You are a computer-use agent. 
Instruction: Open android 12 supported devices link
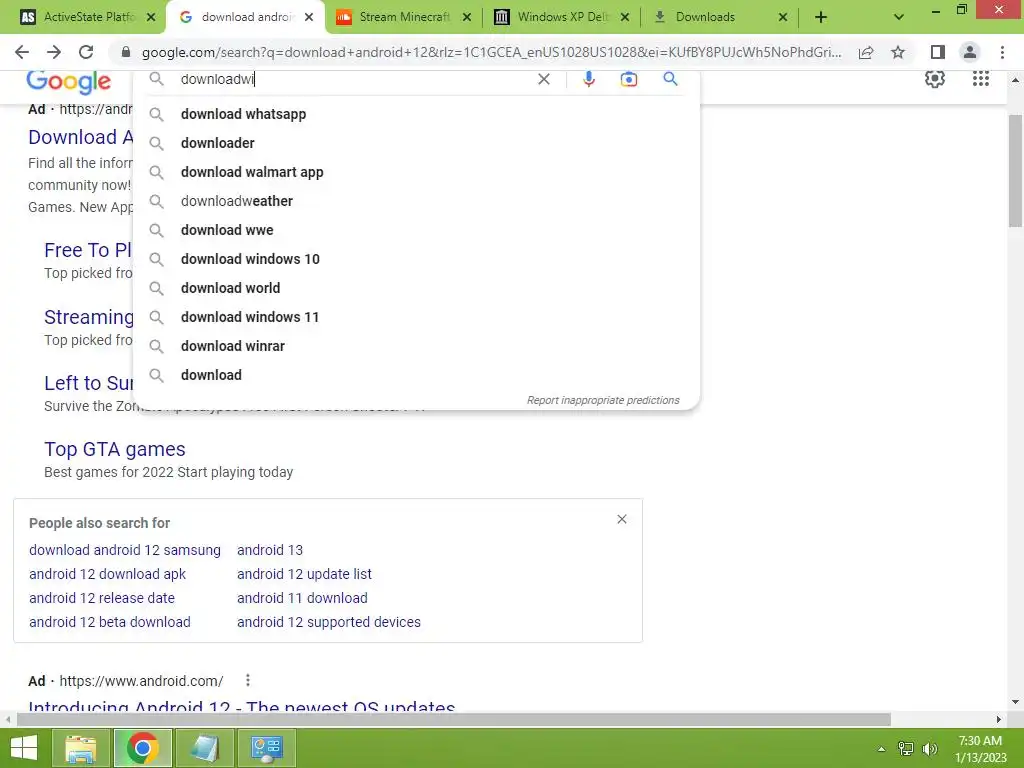329,622
